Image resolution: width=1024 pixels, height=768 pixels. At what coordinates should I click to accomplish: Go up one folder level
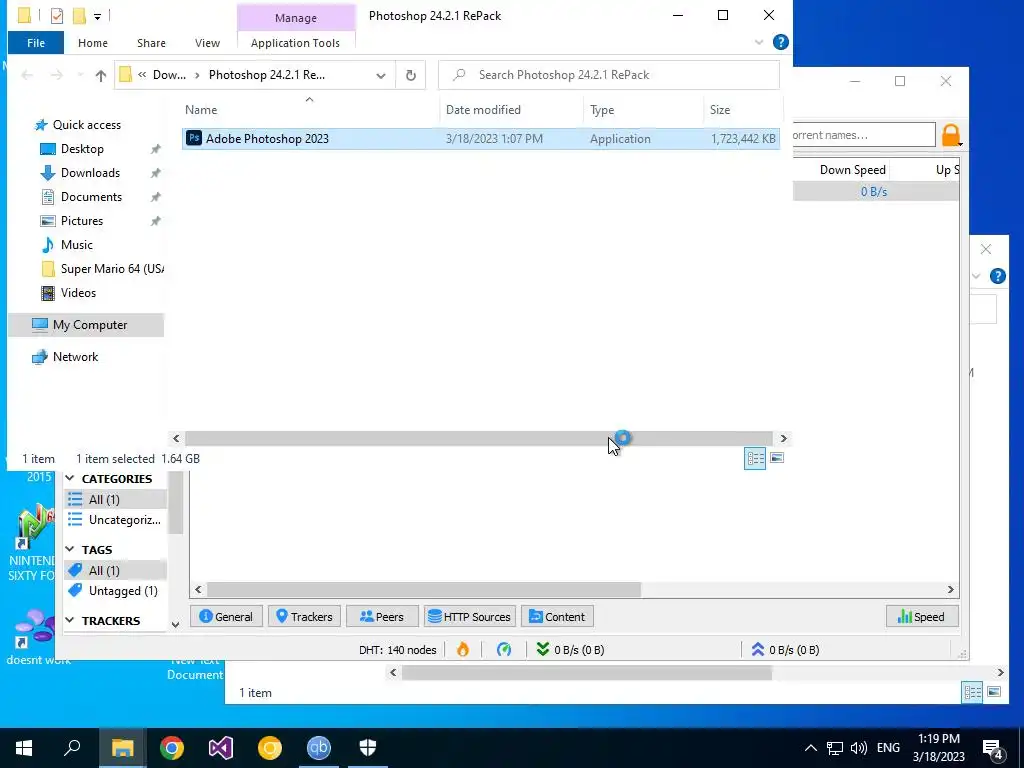(x=101, y=75)
